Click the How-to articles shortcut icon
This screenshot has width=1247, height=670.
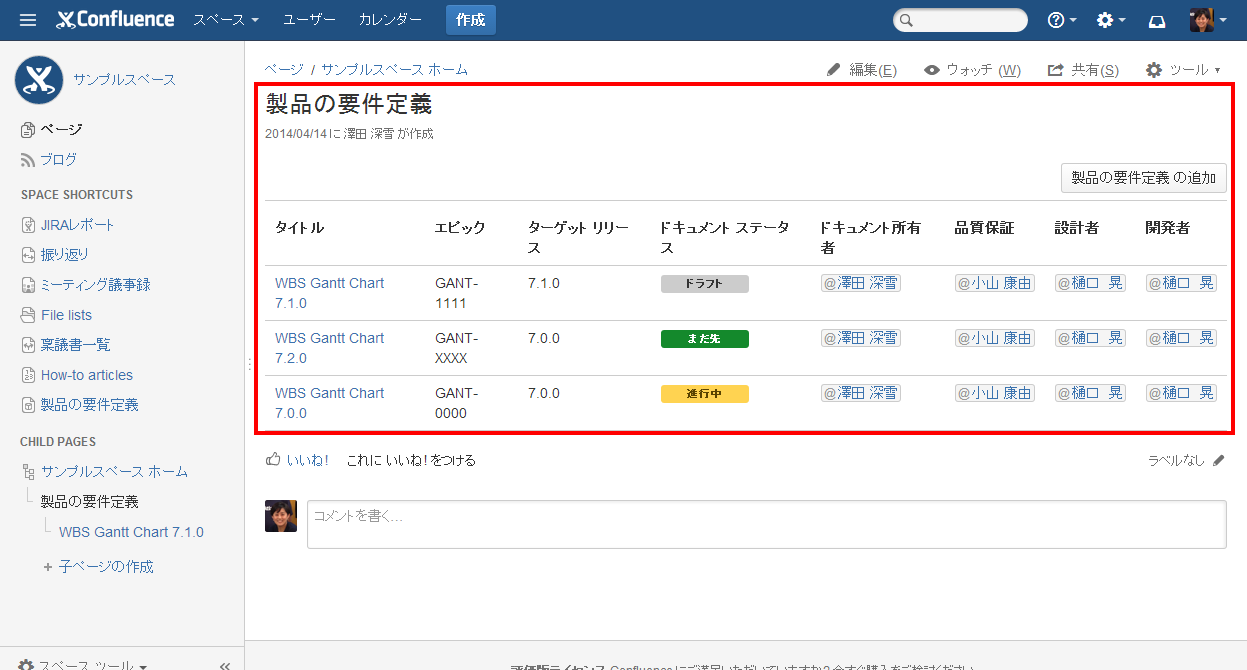coord(28,375)
